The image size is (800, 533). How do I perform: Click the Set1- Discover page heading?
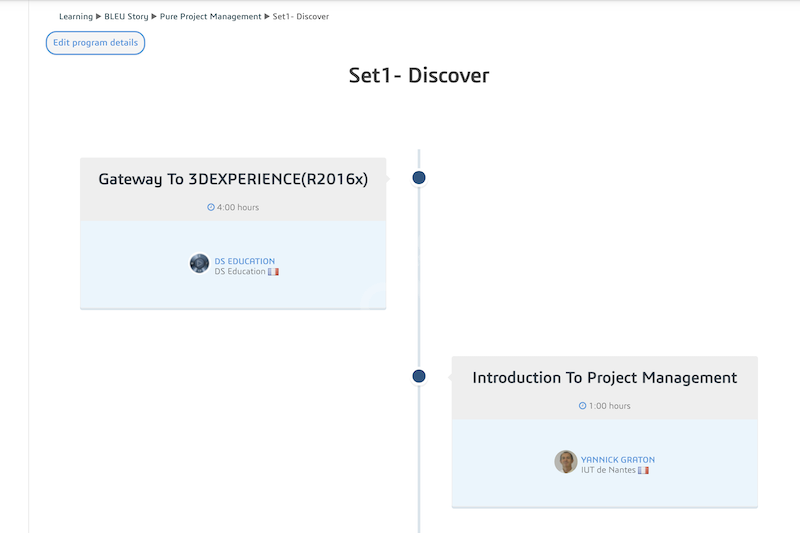[419, 75]
